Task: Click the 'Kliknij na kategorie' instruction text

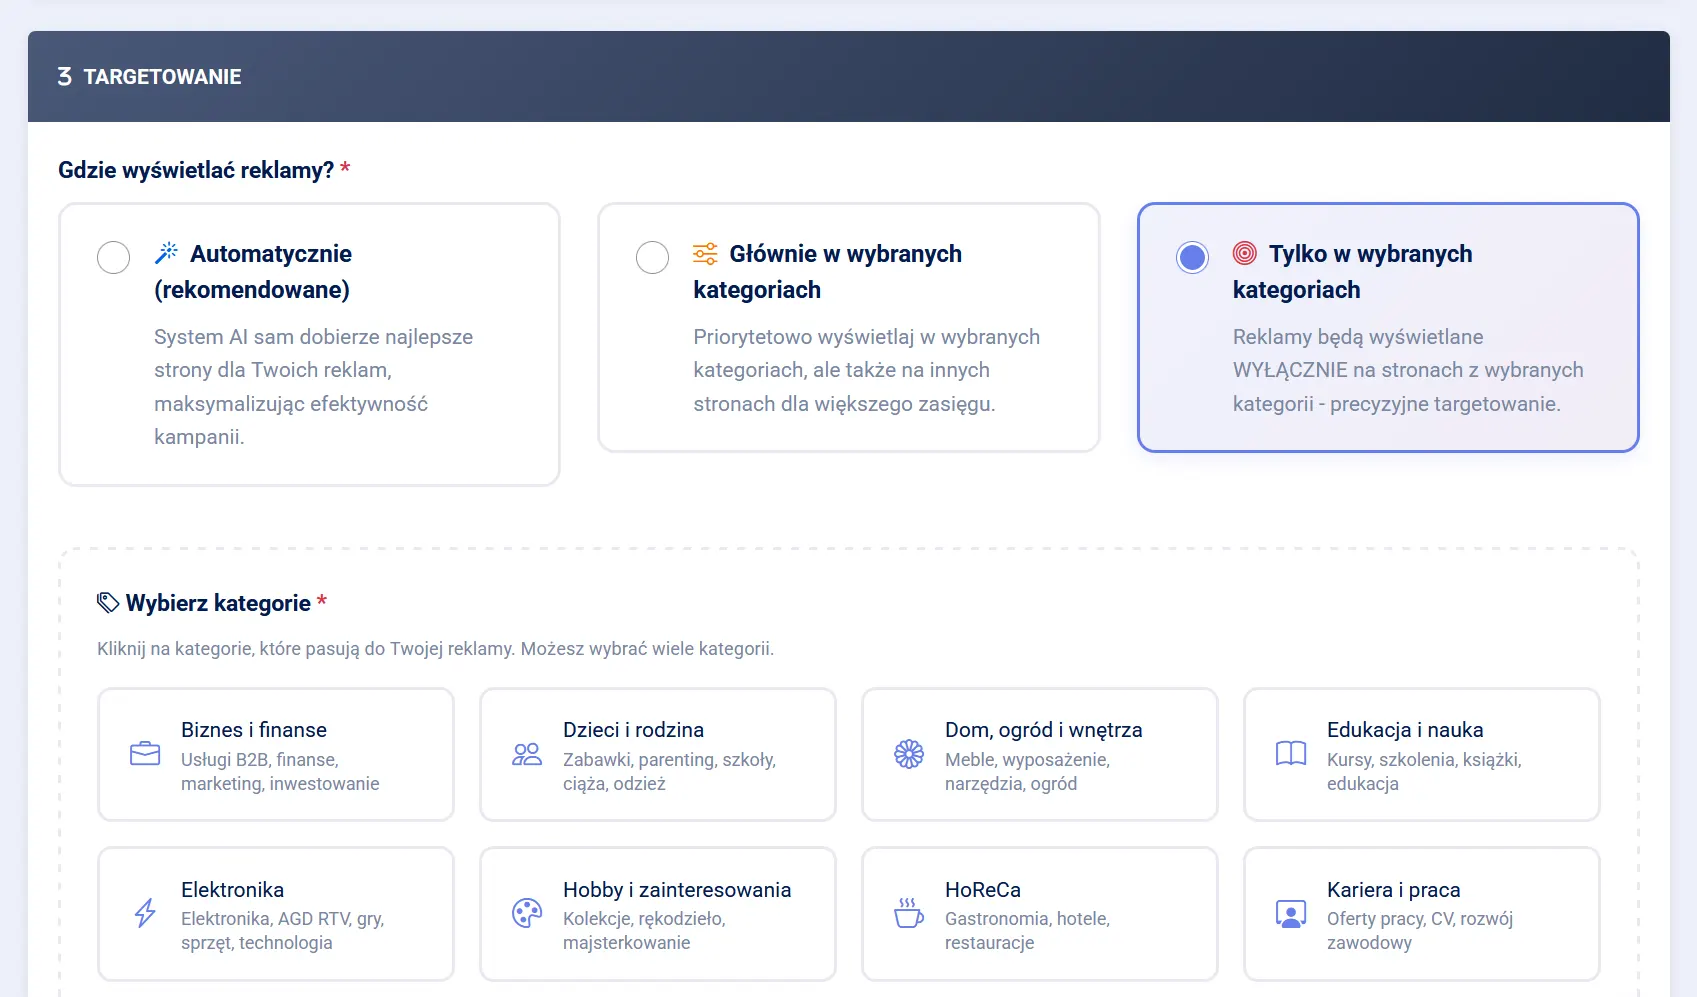Action: pos(435,649)
